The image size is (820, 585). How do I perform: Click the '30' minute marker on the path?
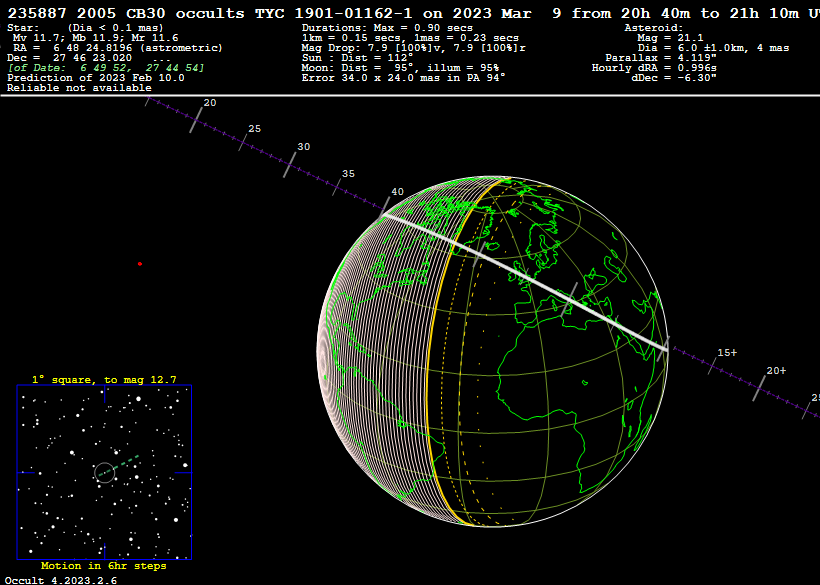(x=303, y=147)
